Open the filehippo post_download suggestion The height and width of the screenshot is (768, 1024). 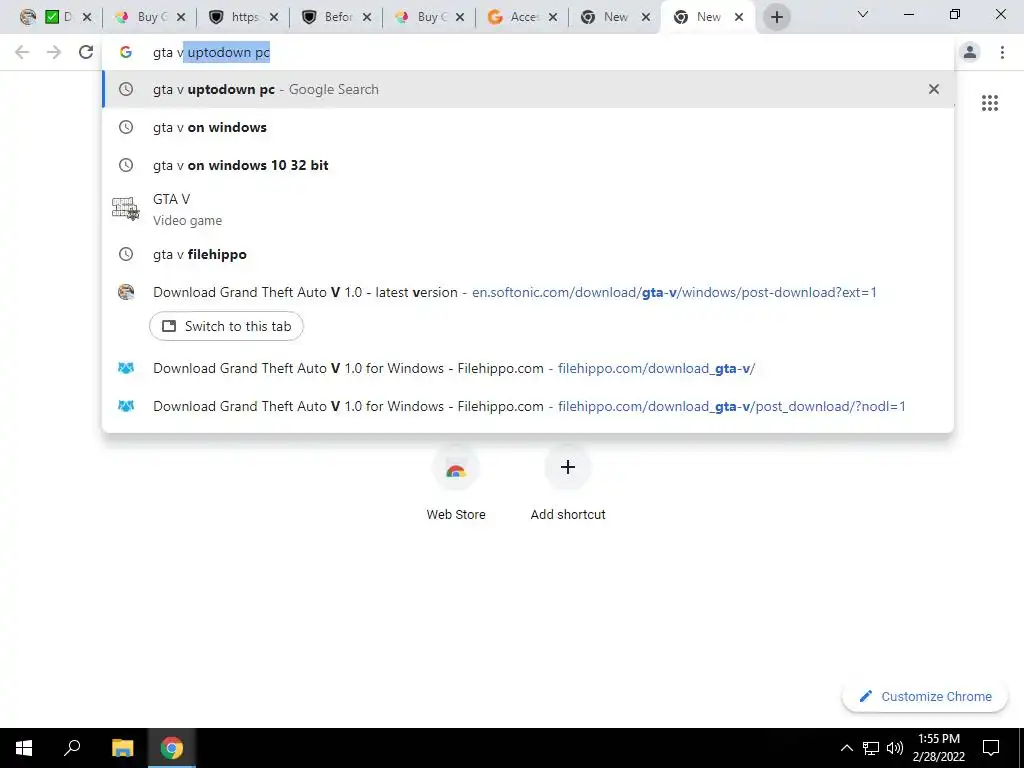528,406
